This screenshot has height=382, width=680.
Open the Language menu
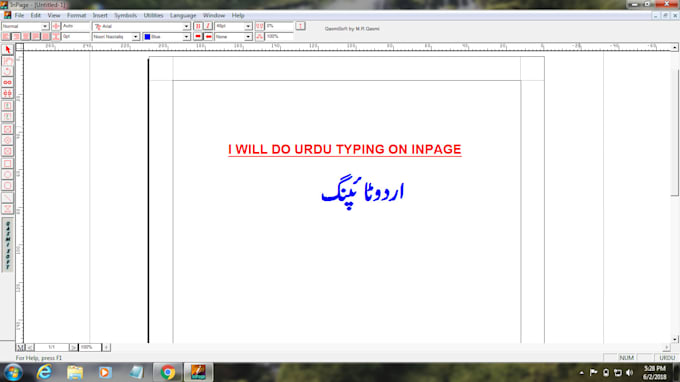(x=183, y=15)
